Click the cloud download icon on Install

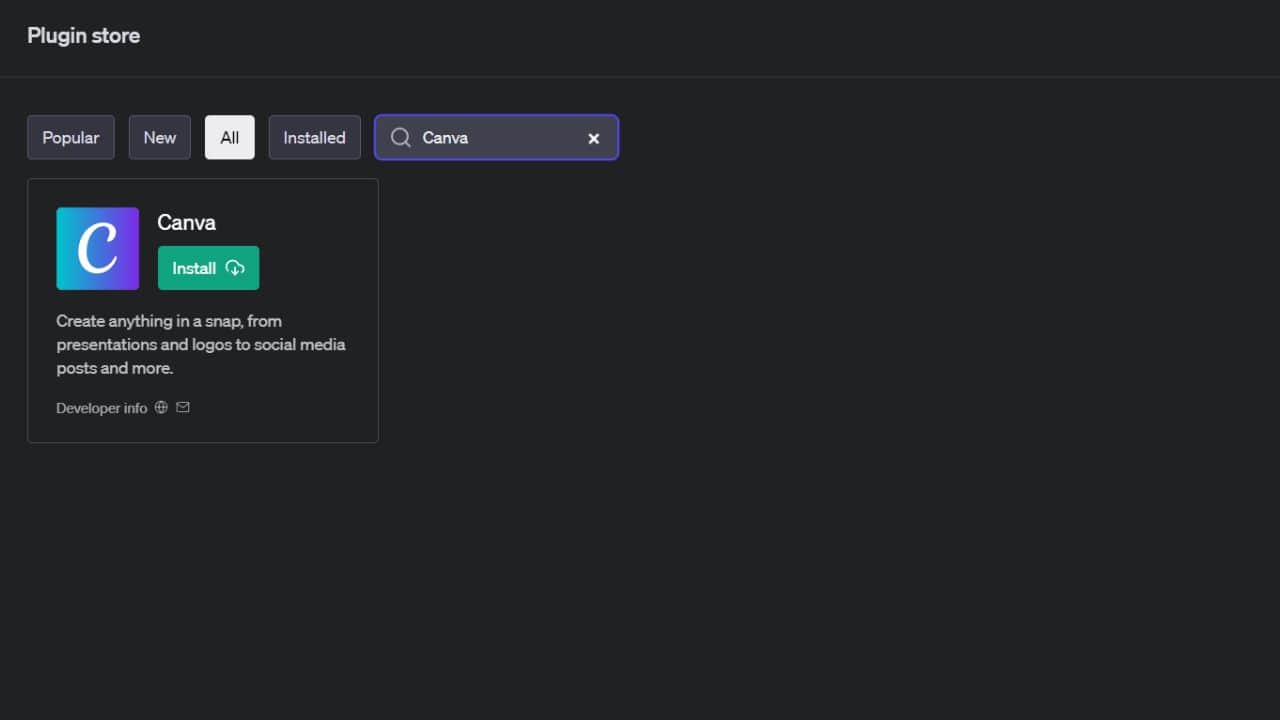(x=235, y=268)
